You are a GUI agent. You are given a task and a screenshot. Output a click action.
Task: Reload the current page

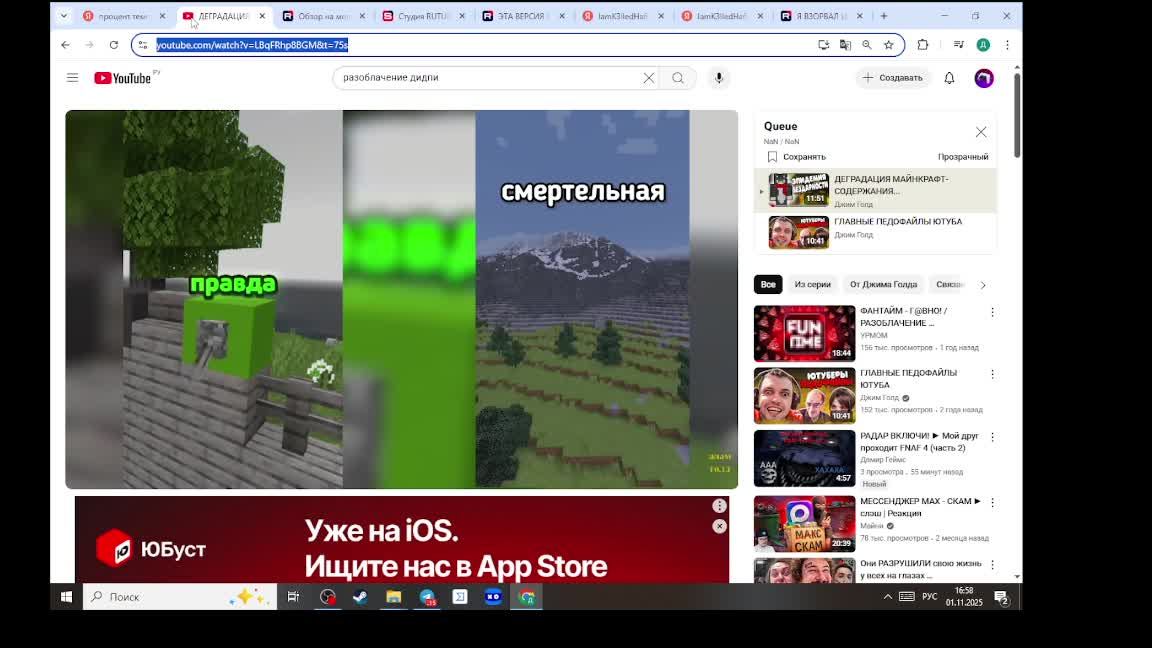click(x=114, y=45)
